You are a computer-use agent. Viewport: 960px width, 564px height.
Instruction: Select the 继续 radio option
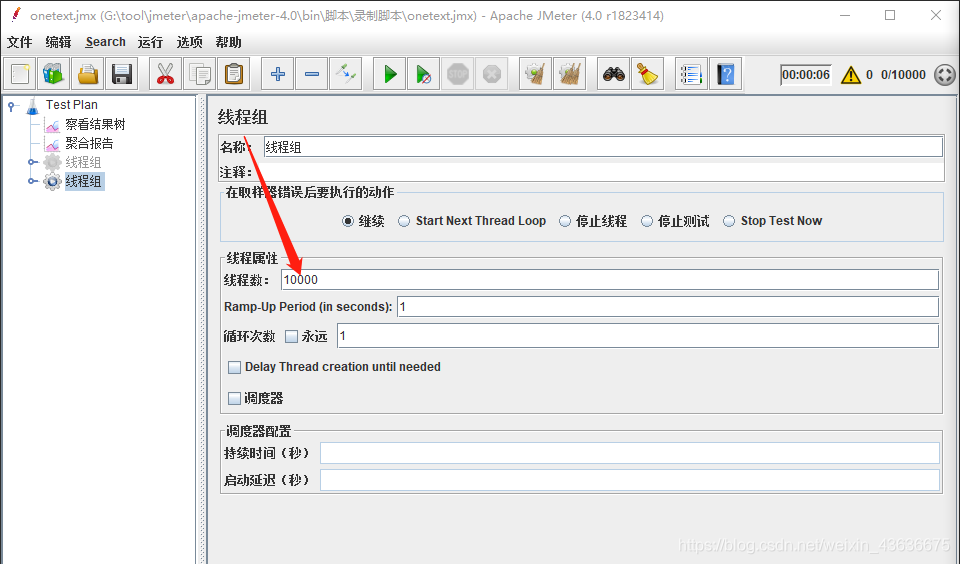pos(348,221)
